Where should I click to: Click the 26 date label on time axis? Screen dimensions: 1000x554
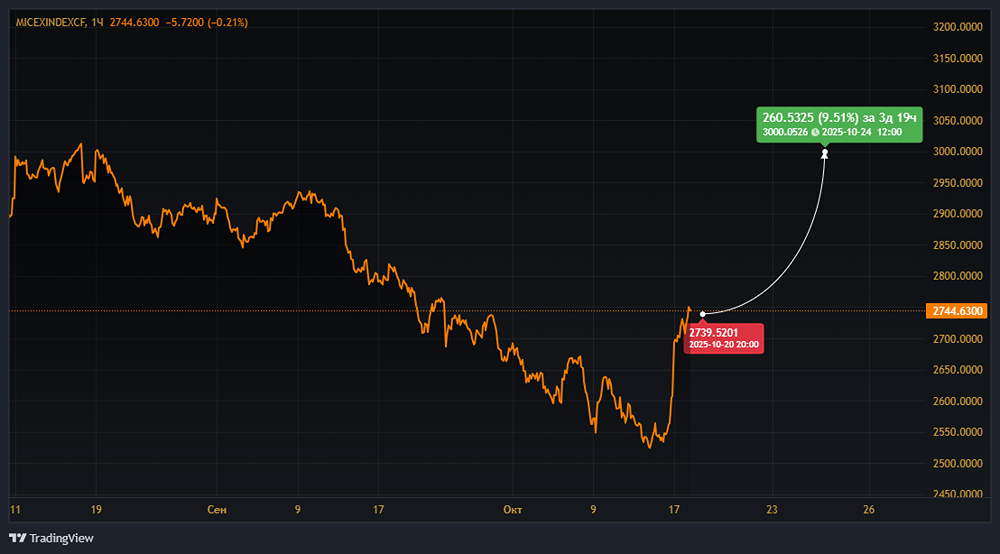click(x=869, y=510)
